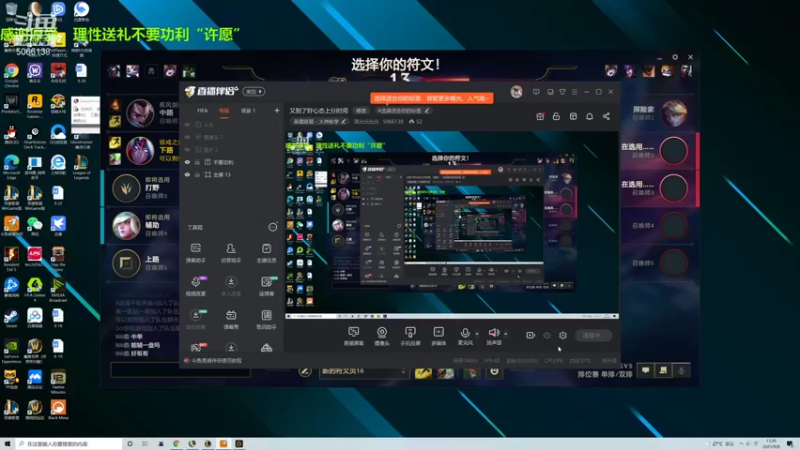The image size is (800, 450).
Task: Open the type pill beside the 直播伴侣 logo
Action: 254,91
